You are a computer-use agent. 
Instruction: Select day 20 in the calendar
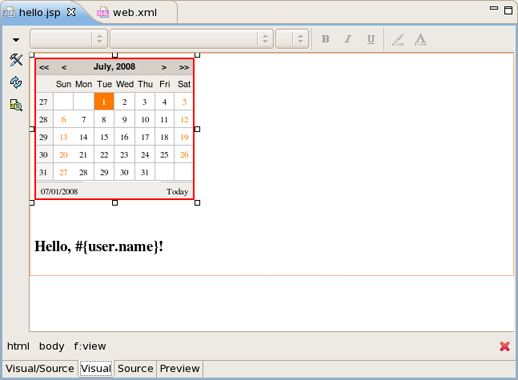click(64, 155)
